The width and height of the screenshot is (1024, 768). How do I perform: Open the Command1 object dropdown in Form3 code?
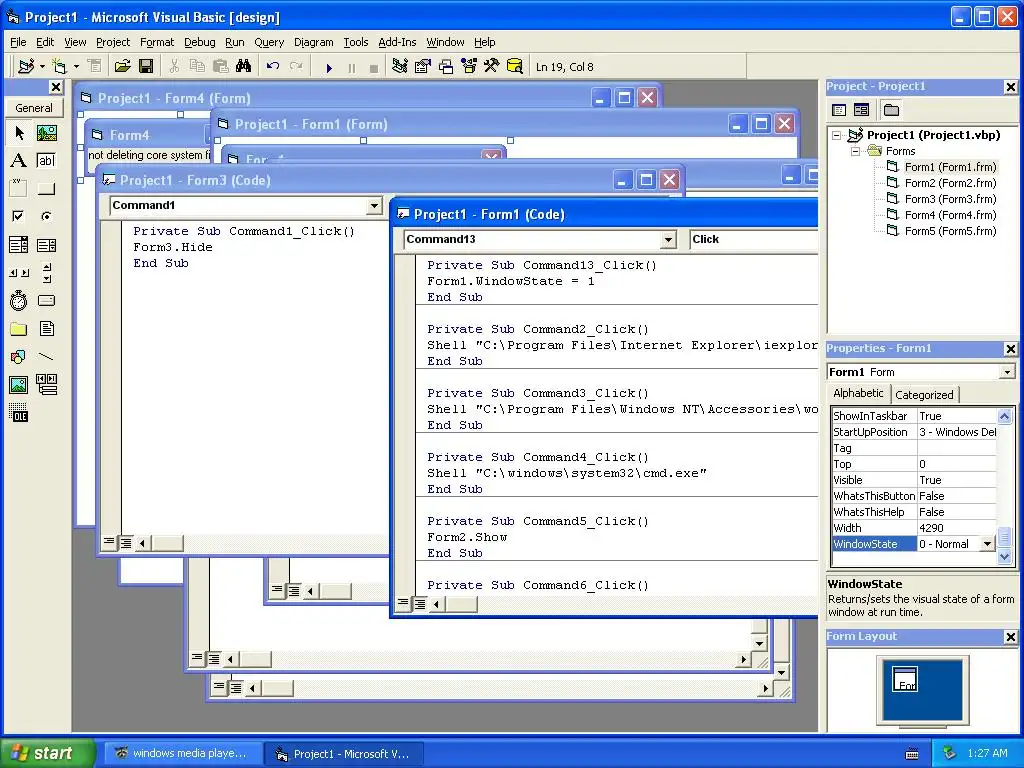click(x=374, y=206)
